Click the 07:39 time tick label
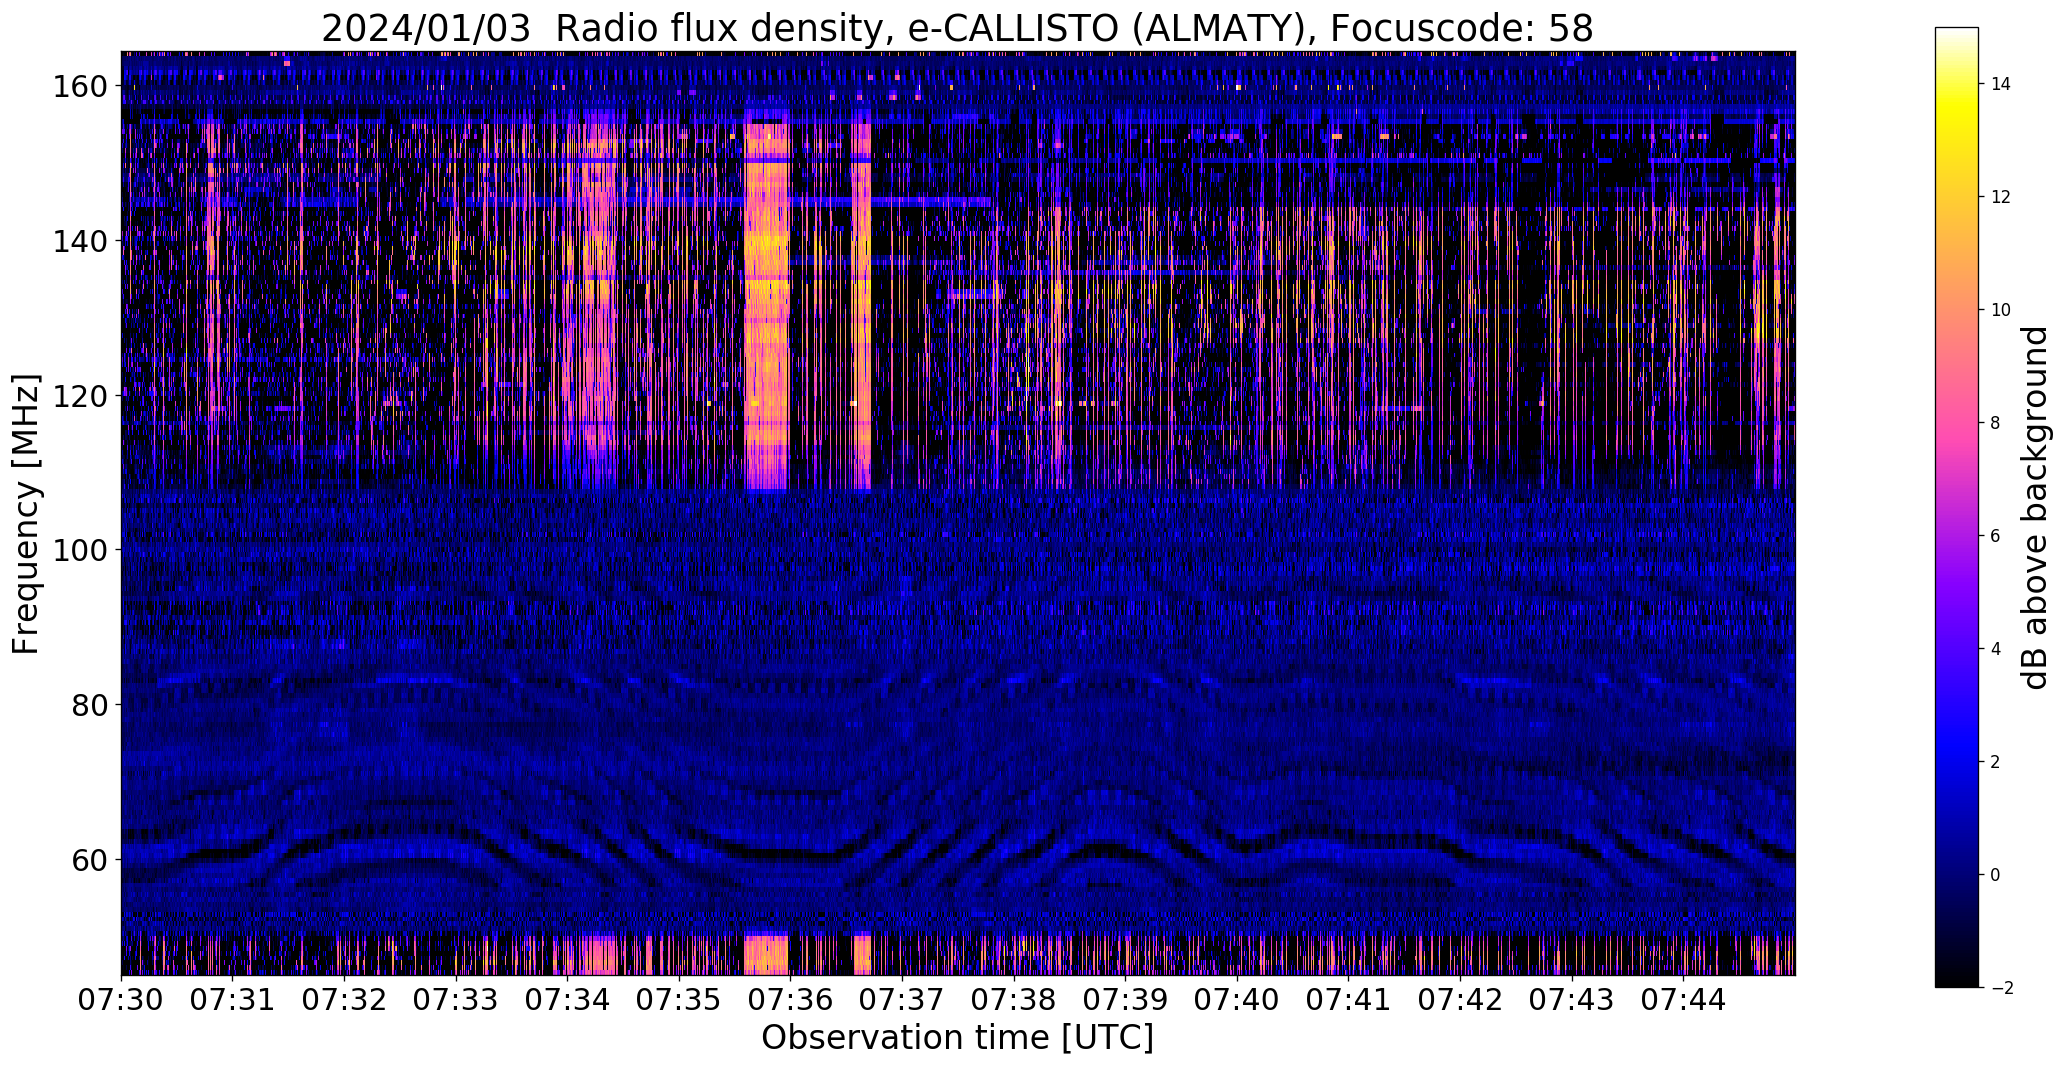This screenshot has width=2066, height=1067. 1125,999
